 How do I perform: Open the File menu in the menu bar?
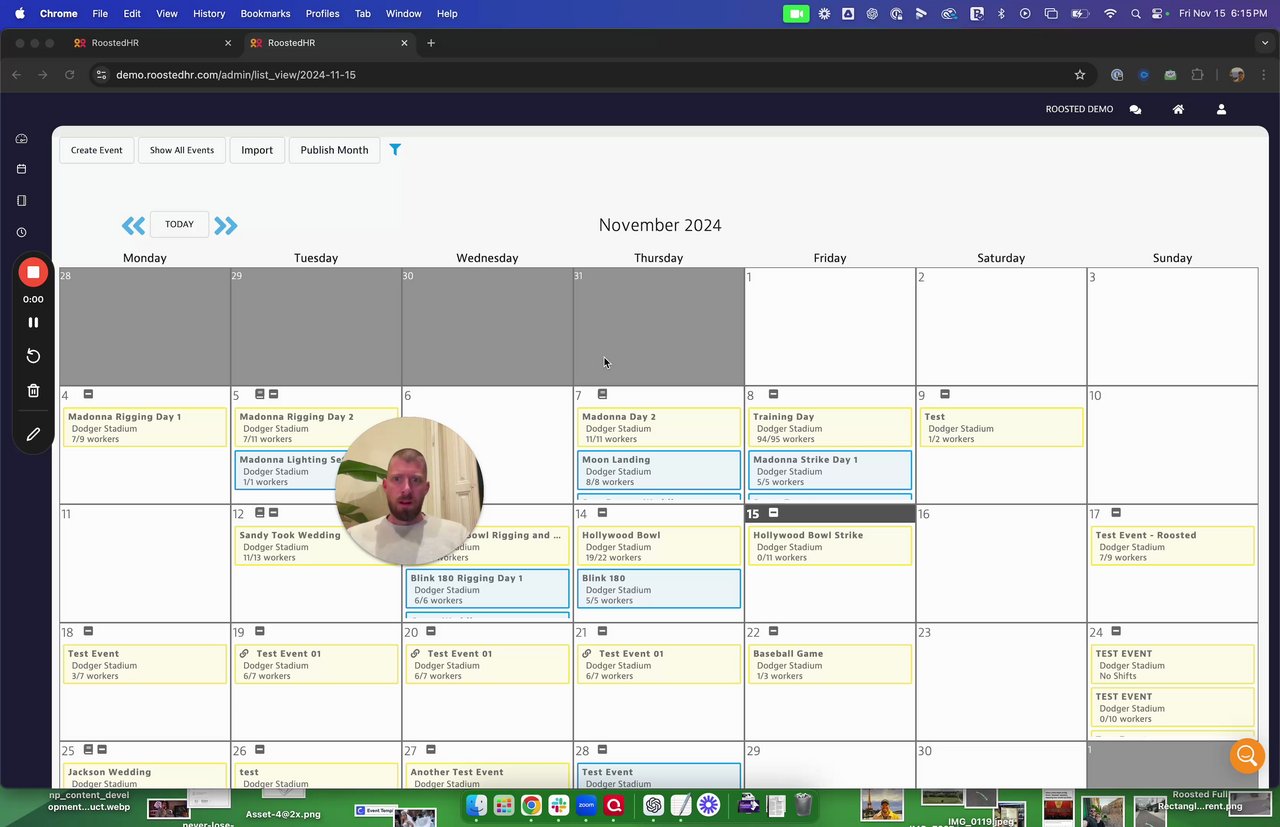pyautogui.click(x=100, y=13)
